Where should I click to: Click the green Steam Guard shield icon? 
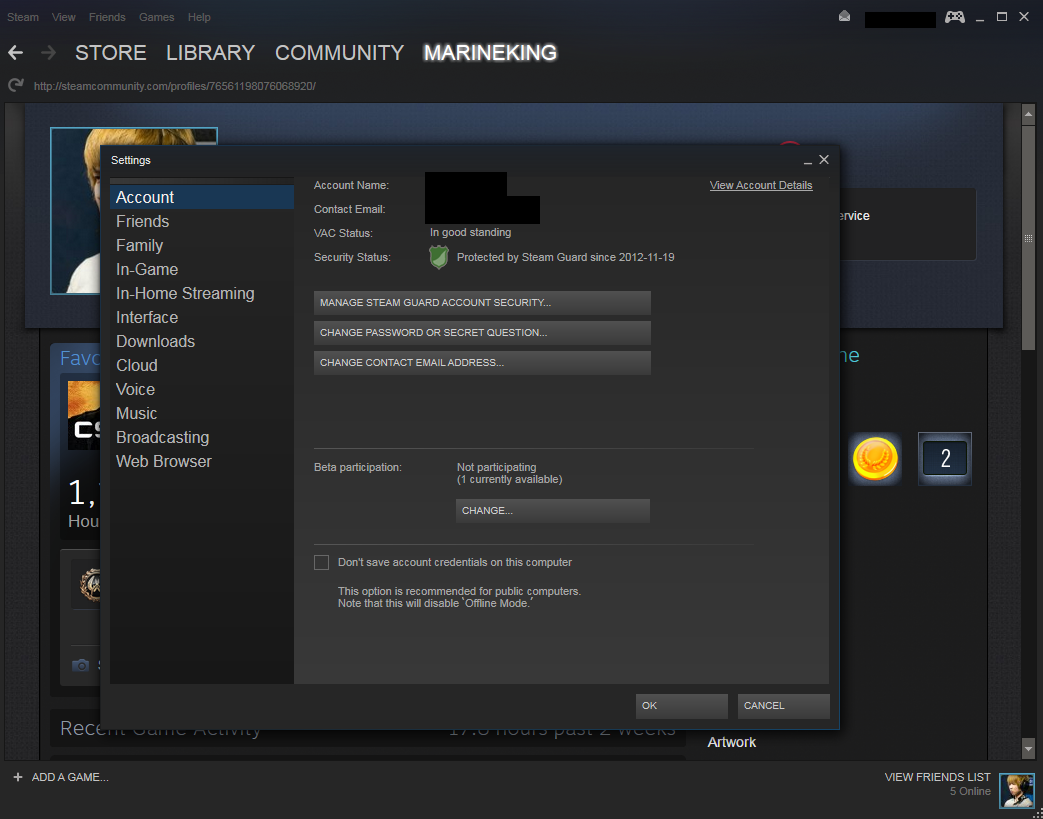(438, 257)
